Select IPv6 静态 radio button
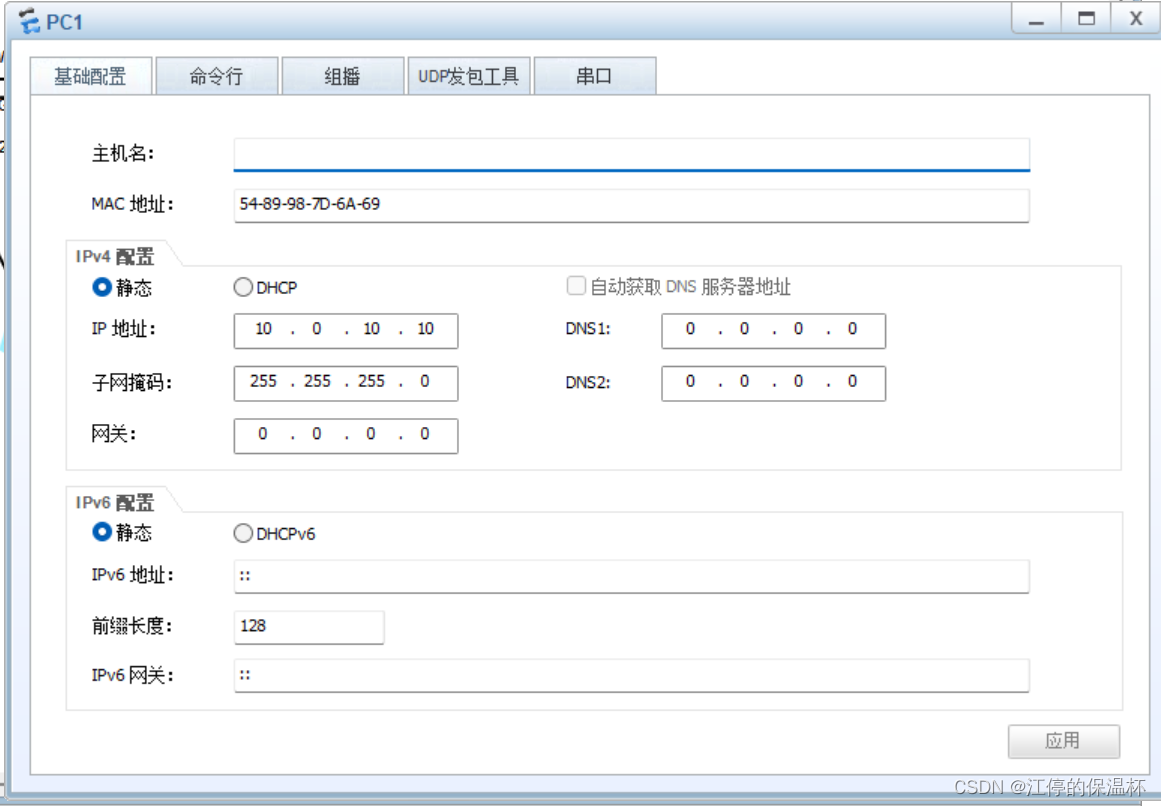The image size is (1161, 806). click(x=102, y=531)
